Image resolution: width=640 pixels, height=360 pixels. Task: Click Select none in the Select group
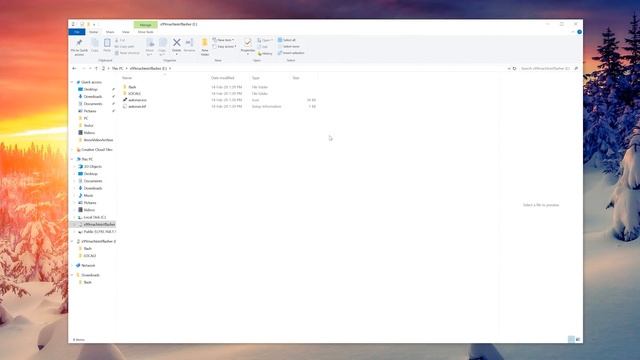[289, 47]
